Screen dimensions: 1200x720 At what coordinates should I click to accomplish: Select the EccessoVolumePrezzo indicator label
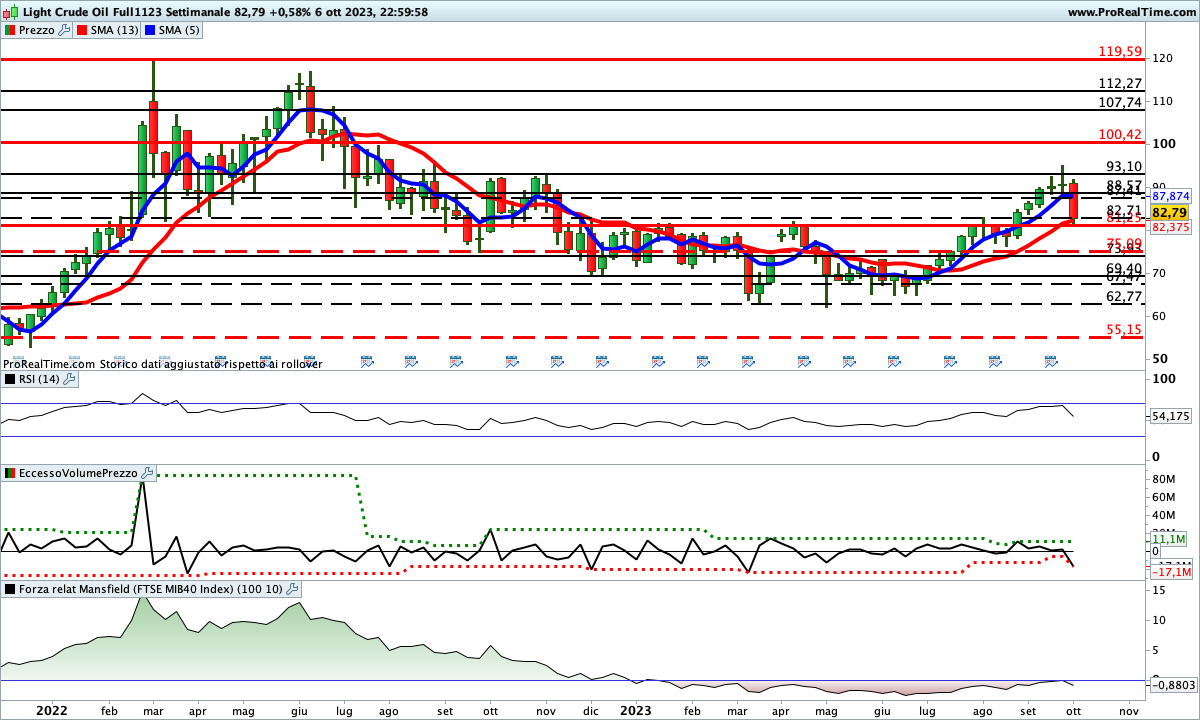79,473
